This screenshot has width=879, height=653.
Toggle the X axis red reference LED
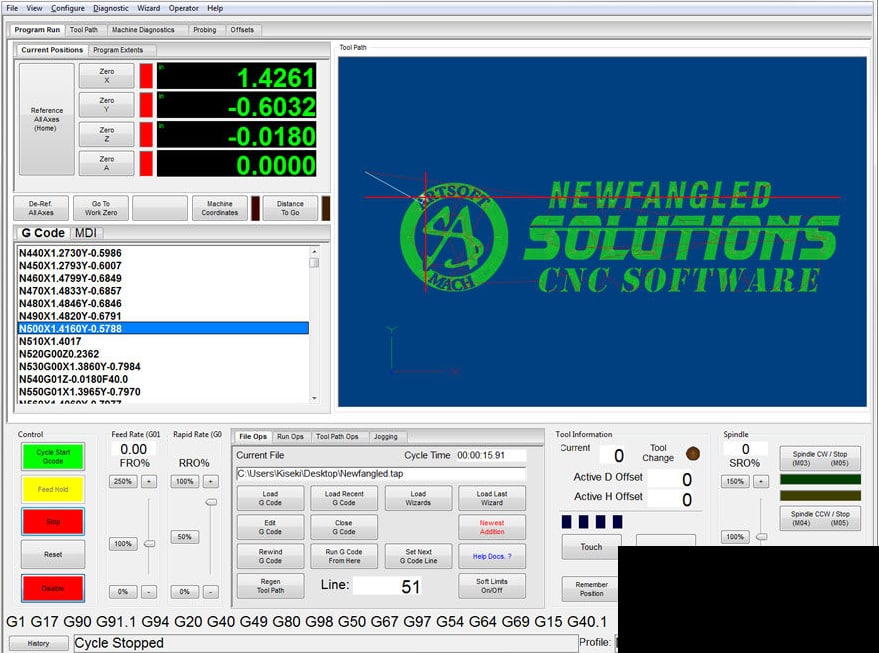click(x=146, y=76)
